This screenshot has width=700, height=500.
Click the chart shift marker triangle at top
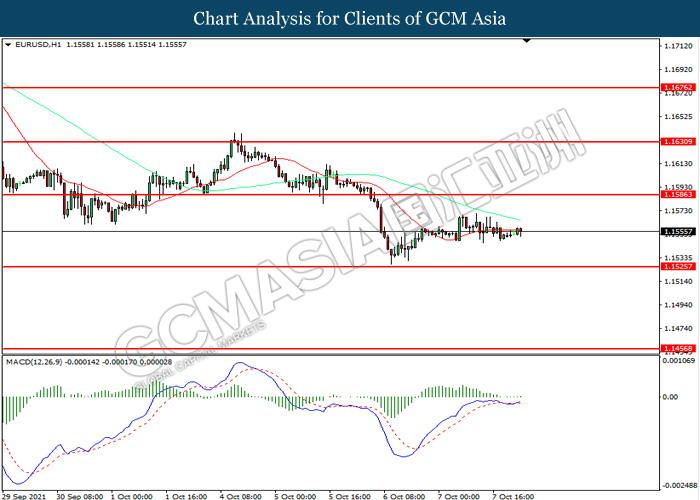pos(527,41)
